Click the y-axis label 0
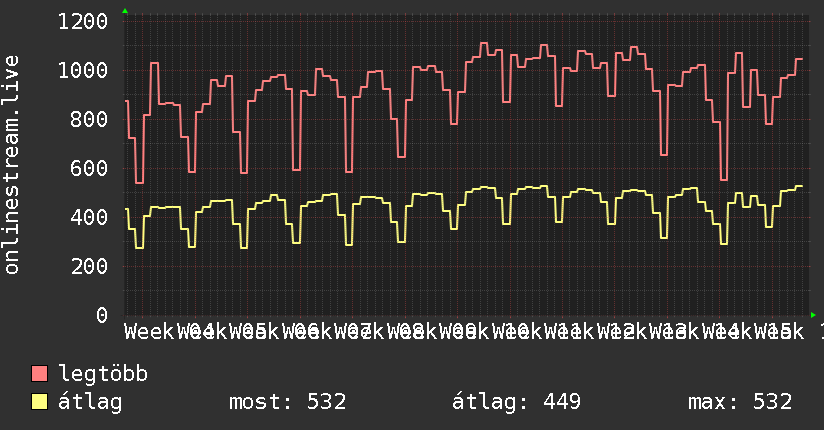Viewport: 824px width, 430px height. click(x=102, y=315)
